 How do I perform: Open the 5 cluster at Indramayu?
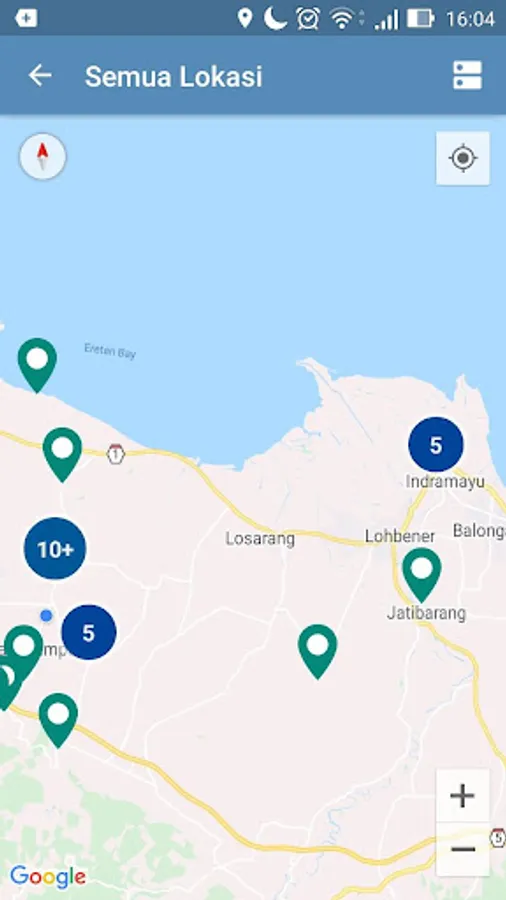436,445
